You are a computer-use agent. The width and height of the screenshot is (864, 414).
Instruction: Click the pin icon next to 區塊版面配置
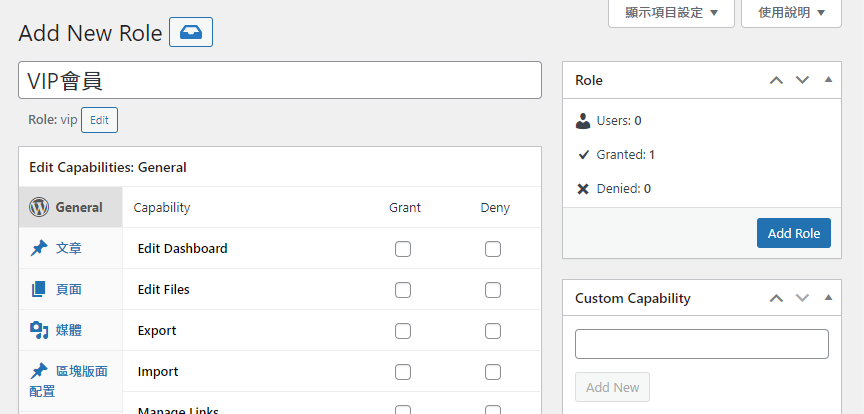(39, 371)
